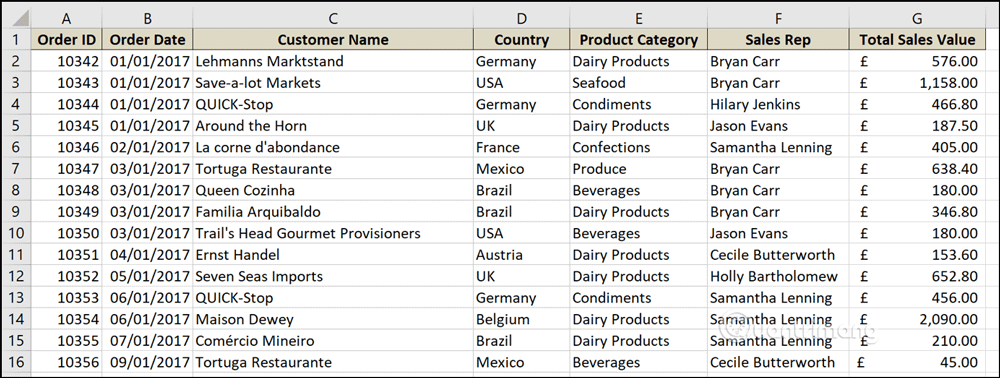Select column G header
This screenshot has height=378, width=1000.
(x=917, y=18)
